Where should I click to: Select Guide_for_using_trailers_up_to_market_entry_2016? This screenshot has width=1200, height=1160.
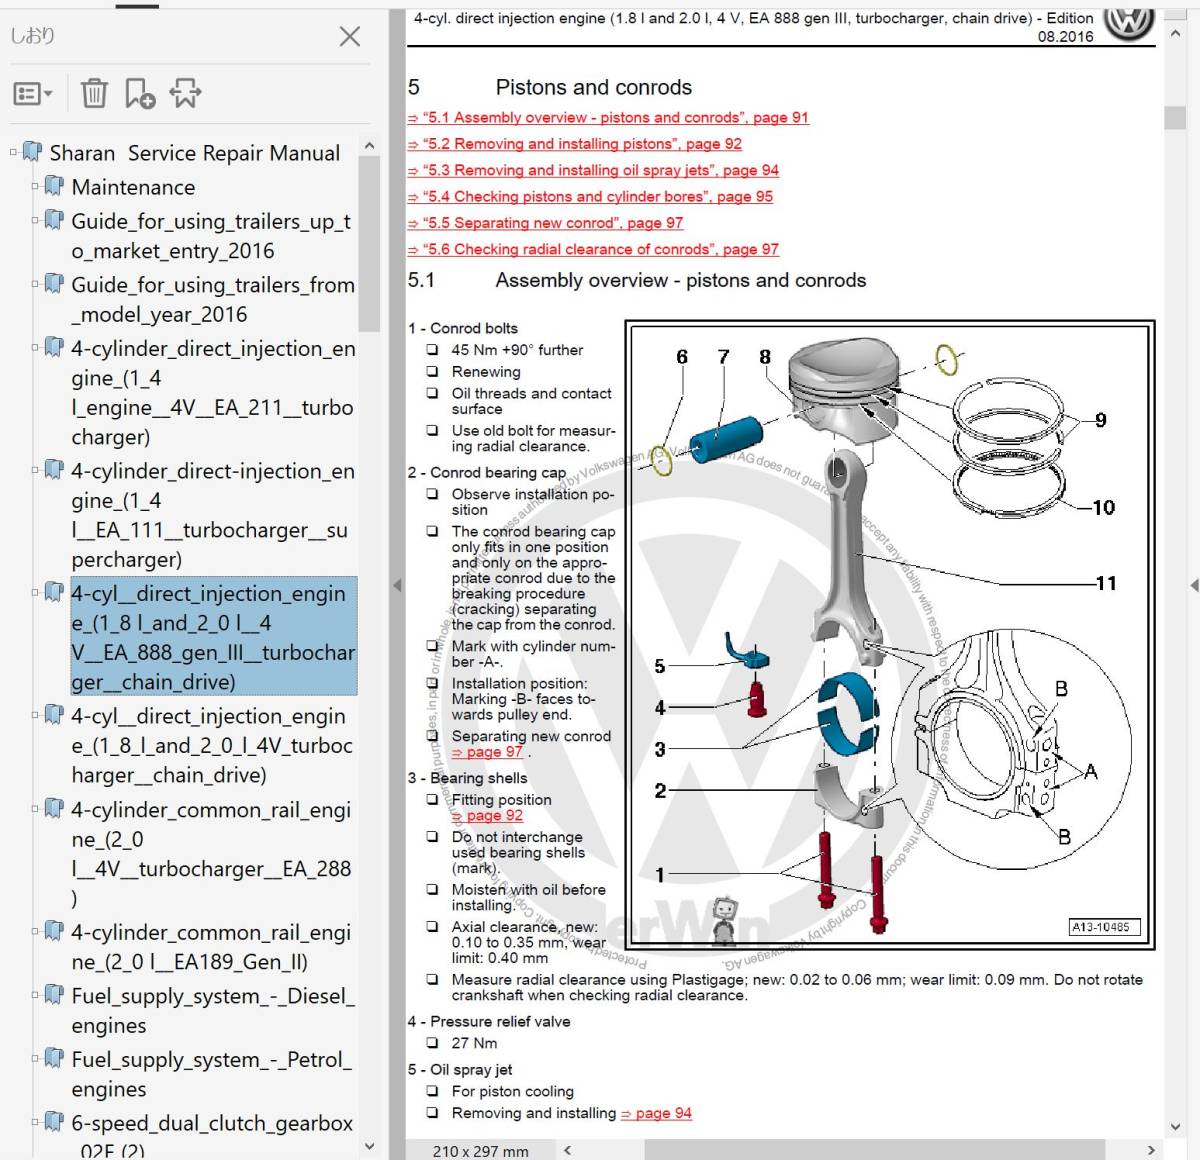click(x=211, y=236)
